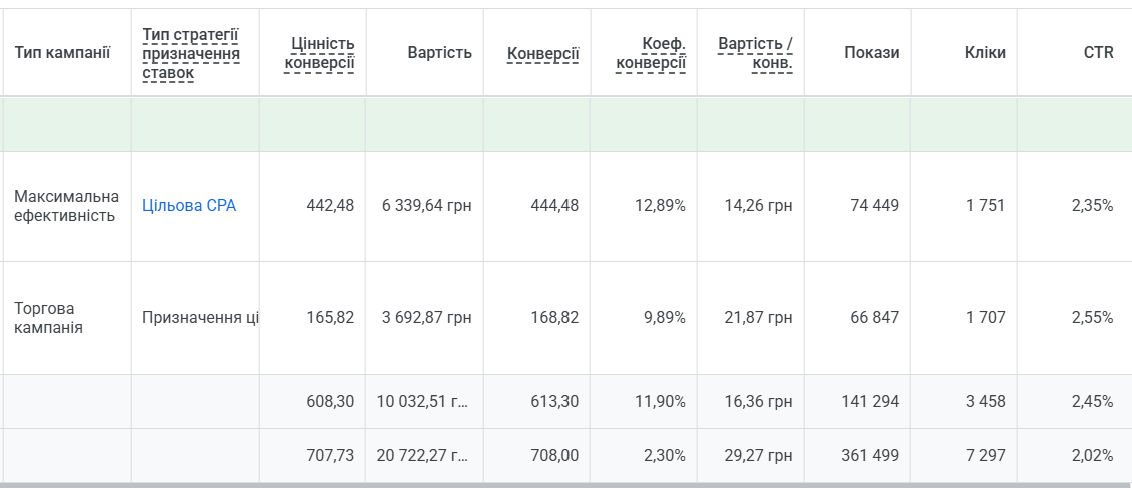This screenshot has height=488, width=1132.
Task: Sort table by the CTR column
Action: pyautogui.click(x=1098, y=53)
